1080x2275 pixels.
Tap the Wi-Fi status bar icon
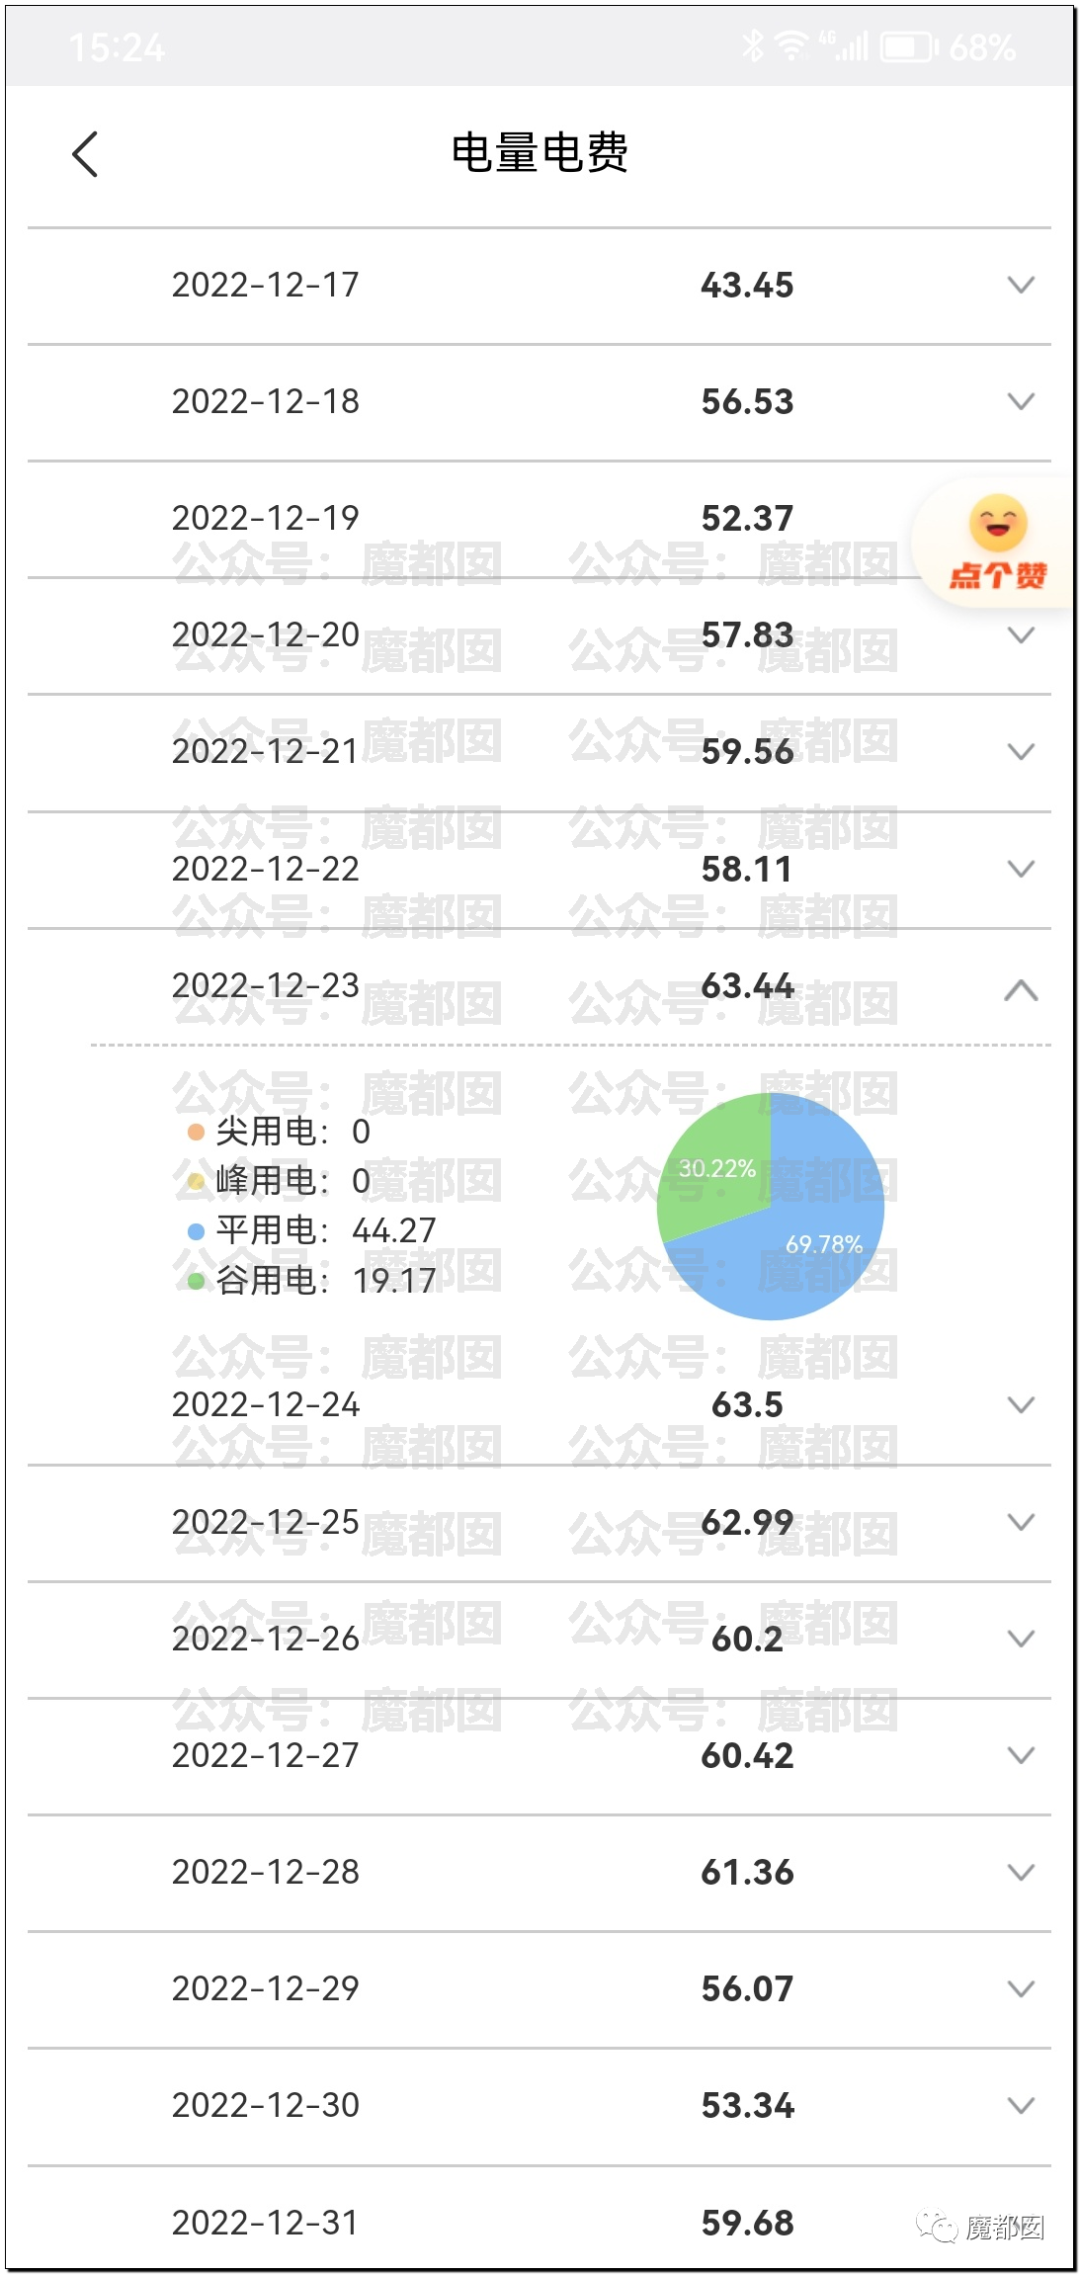pyautogui.click(x=793, y=45)
